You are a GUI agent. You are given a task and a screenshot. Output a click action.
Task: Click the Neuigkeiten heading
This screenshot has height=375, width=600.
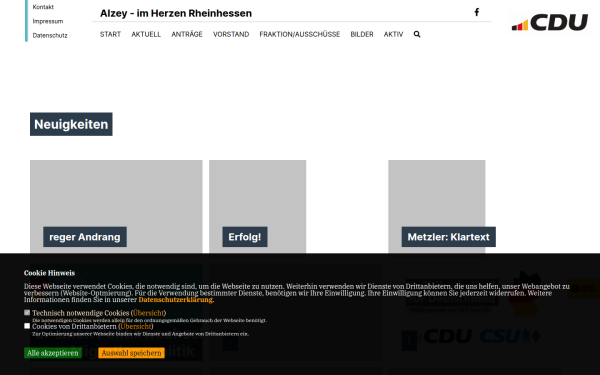point(71,124)
